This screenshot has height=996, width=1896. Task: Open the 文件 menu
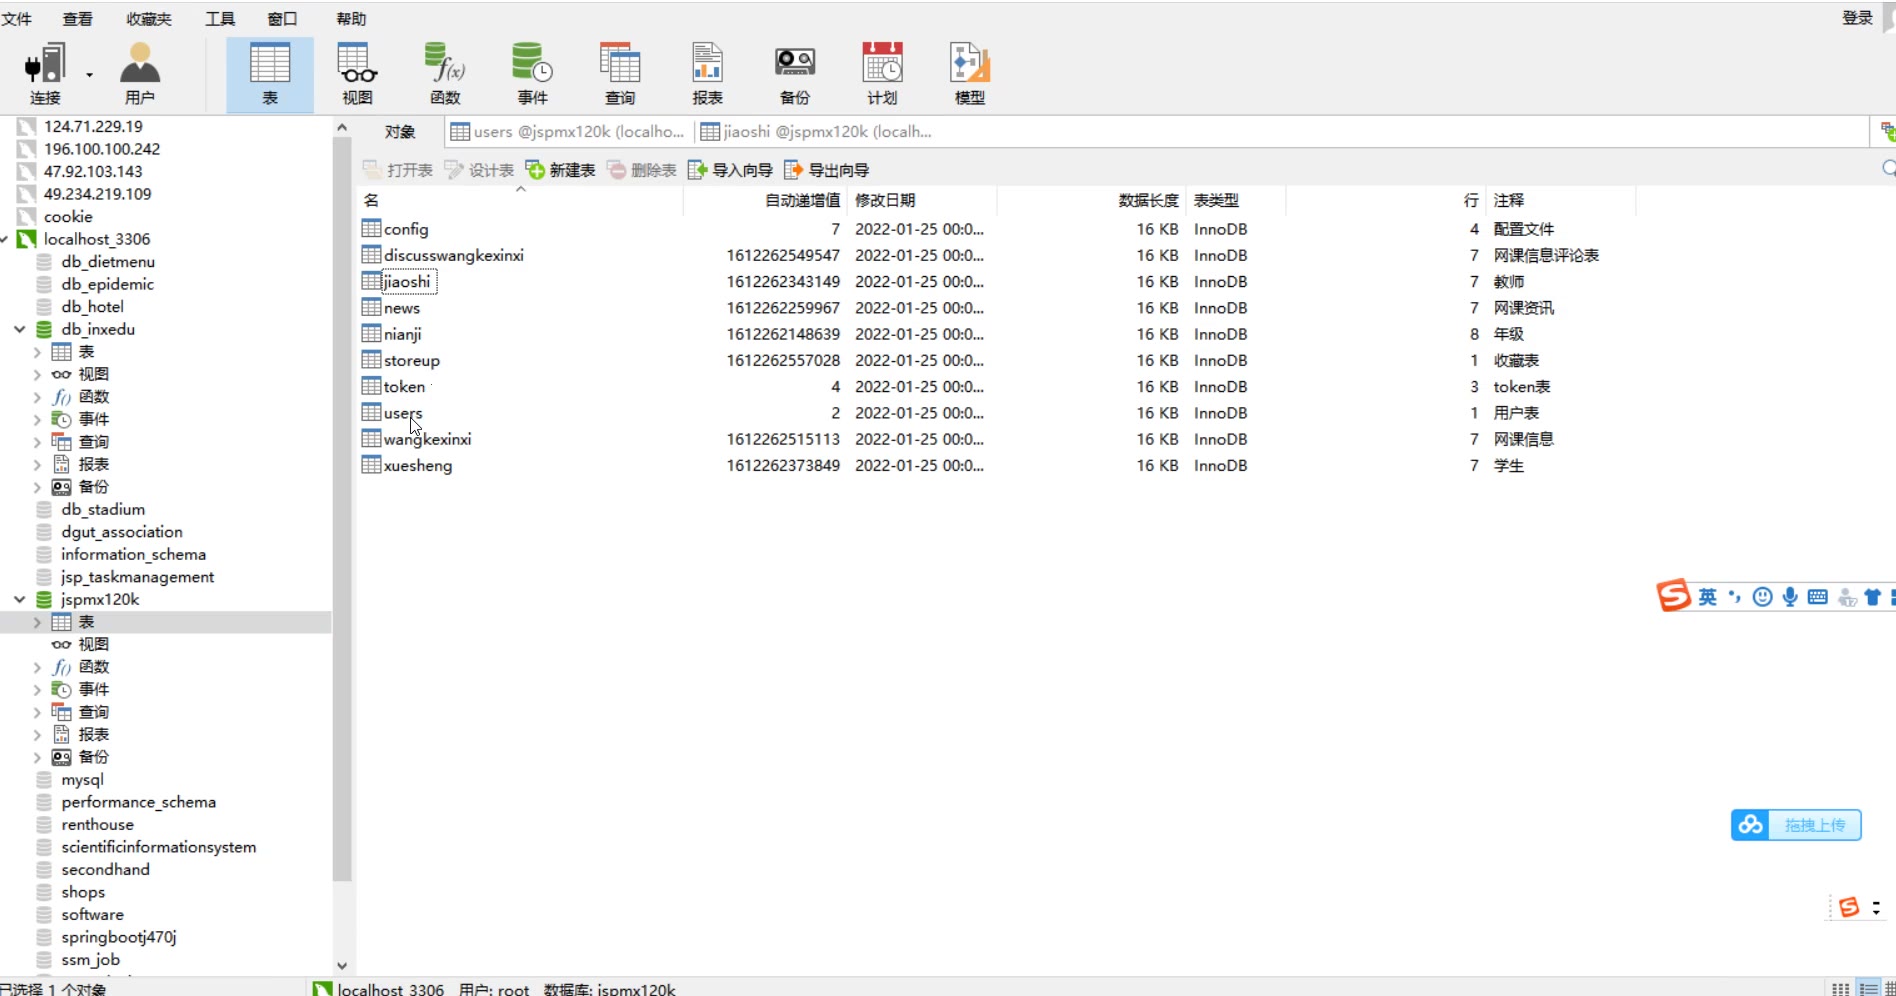click(17, 19)
